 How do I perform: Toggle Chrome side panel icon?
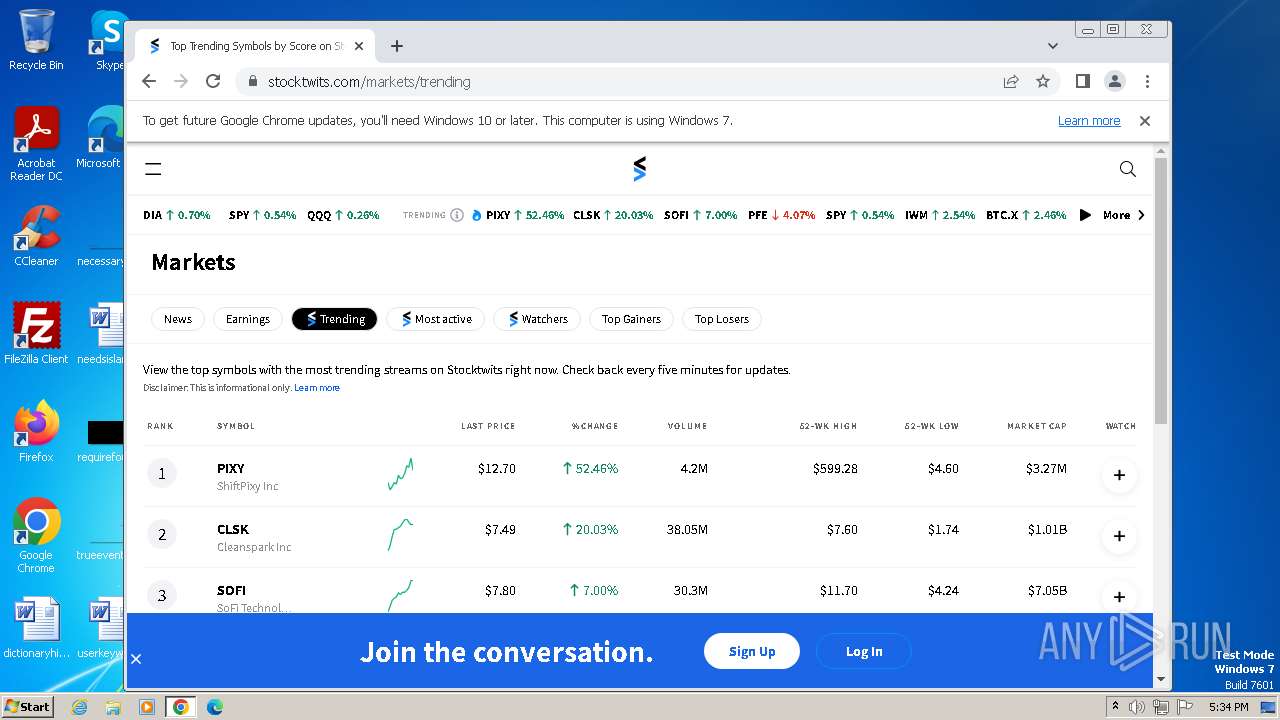tap(1082, 81)
